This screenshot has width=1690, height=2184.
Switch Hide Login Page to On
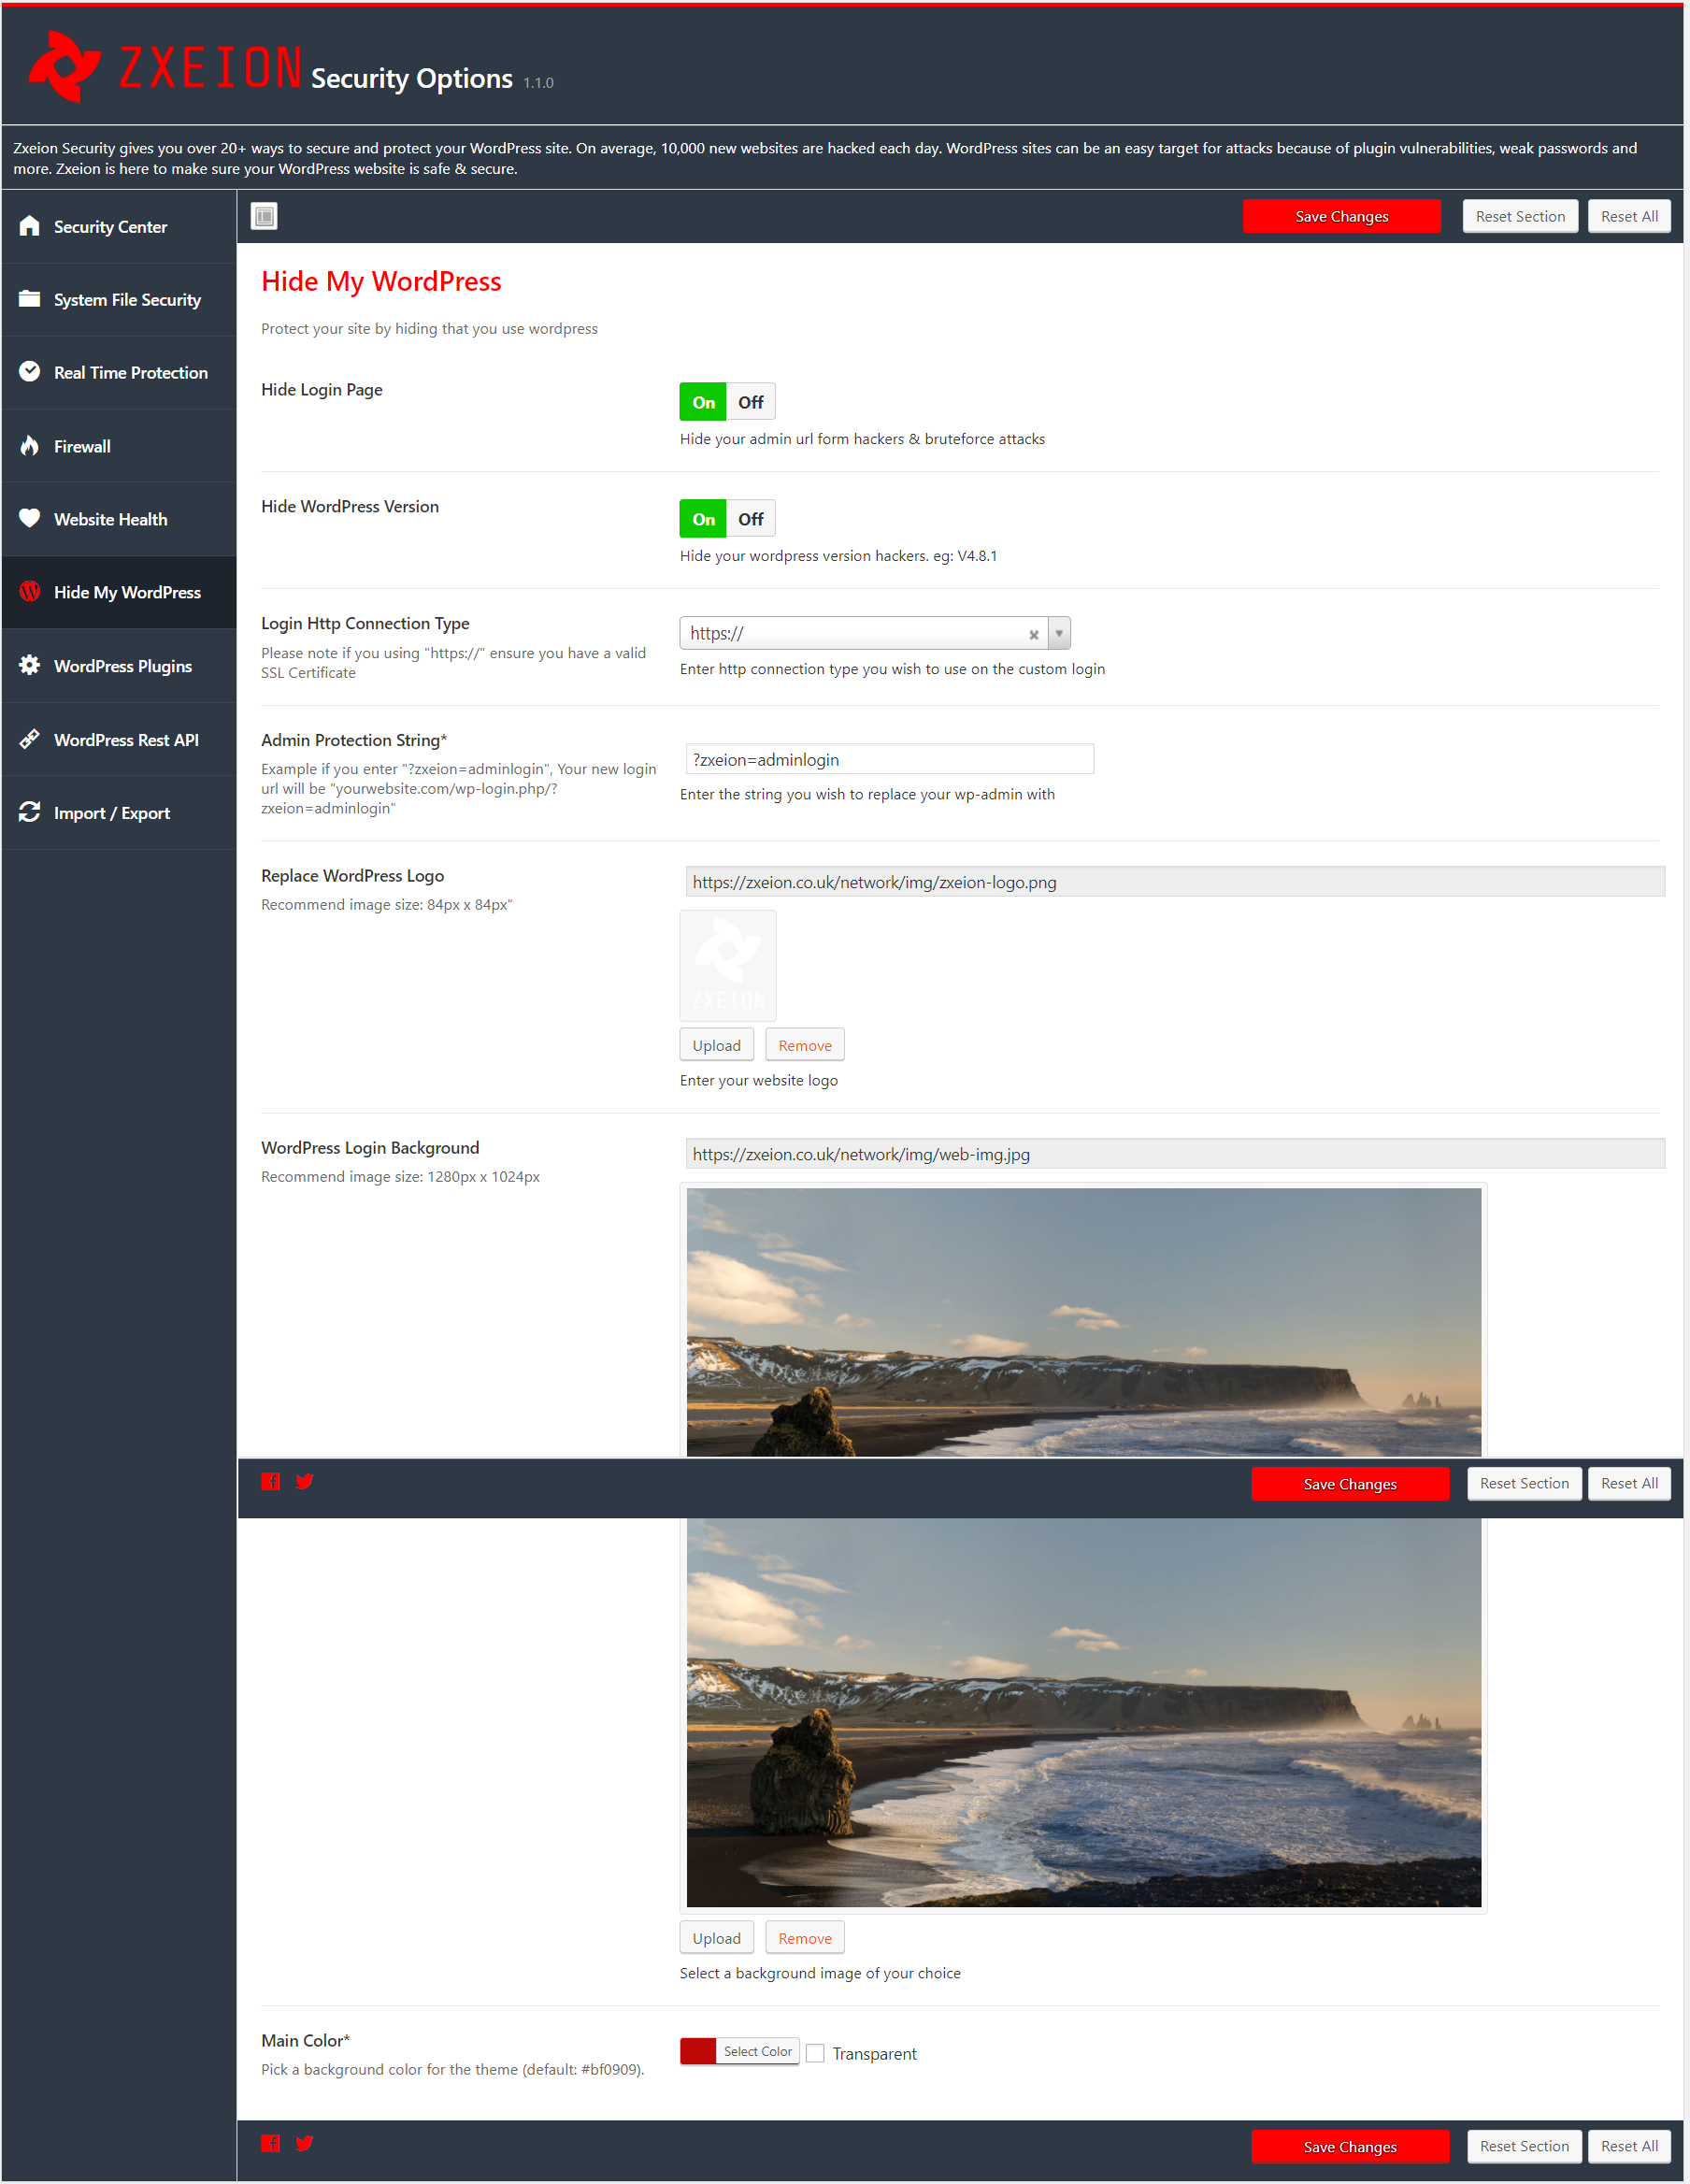[703, 402]
